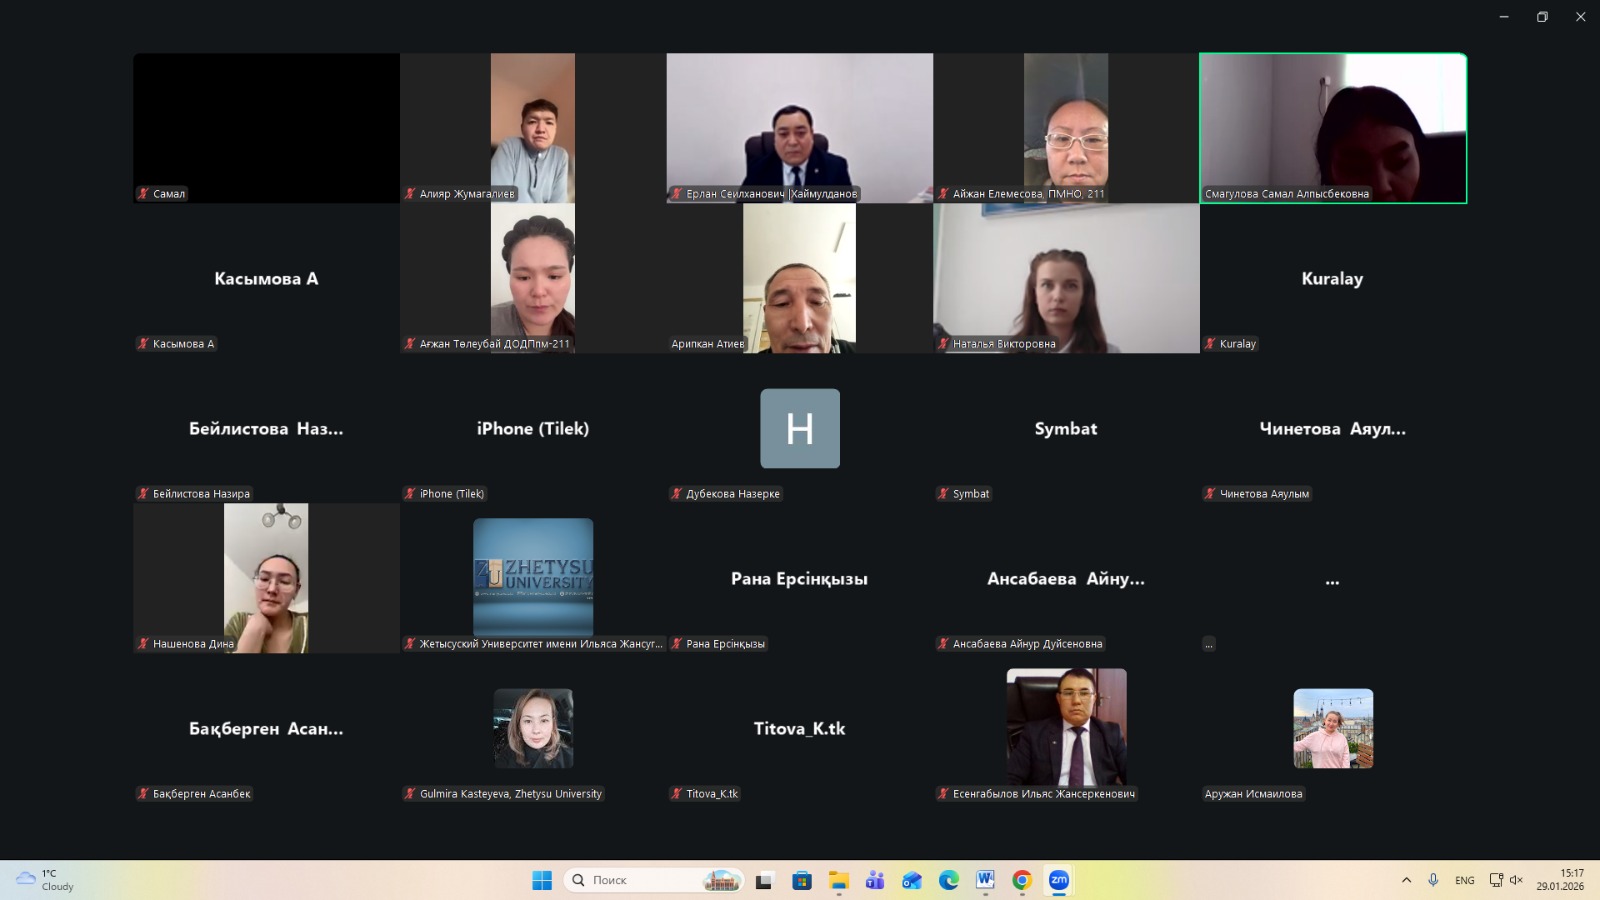Open the Windows Start menu
Viewport: 1600px width, 900px height.
pos(542,880)
